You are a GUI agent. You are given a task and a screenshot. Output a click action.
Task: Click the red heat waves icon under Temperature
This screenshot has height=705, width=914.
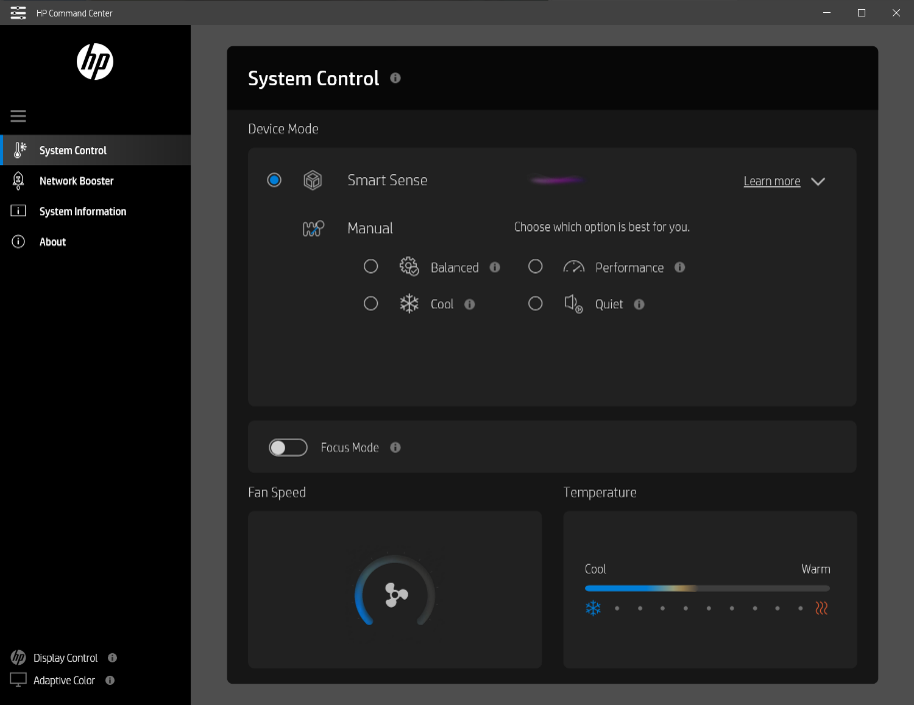pyautogui.click(x=821, y=608)
